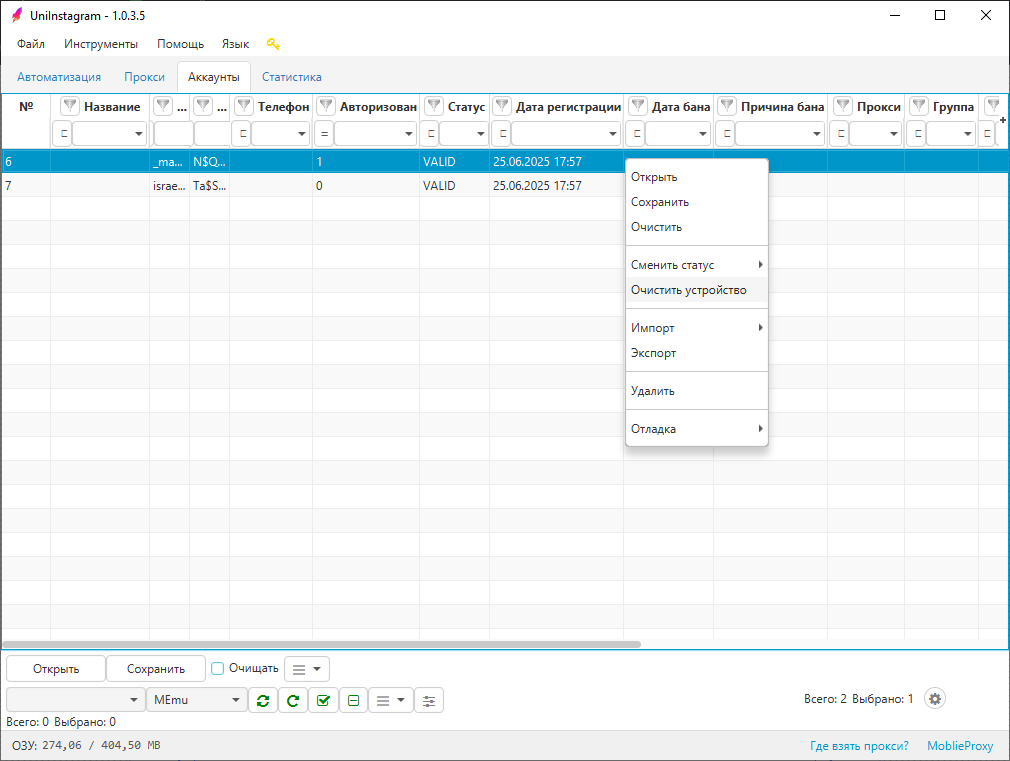The width and height of the screenshot is (1010, 761).
Task: Expand filter value dropdown under Название
Action: pos(138,134)
